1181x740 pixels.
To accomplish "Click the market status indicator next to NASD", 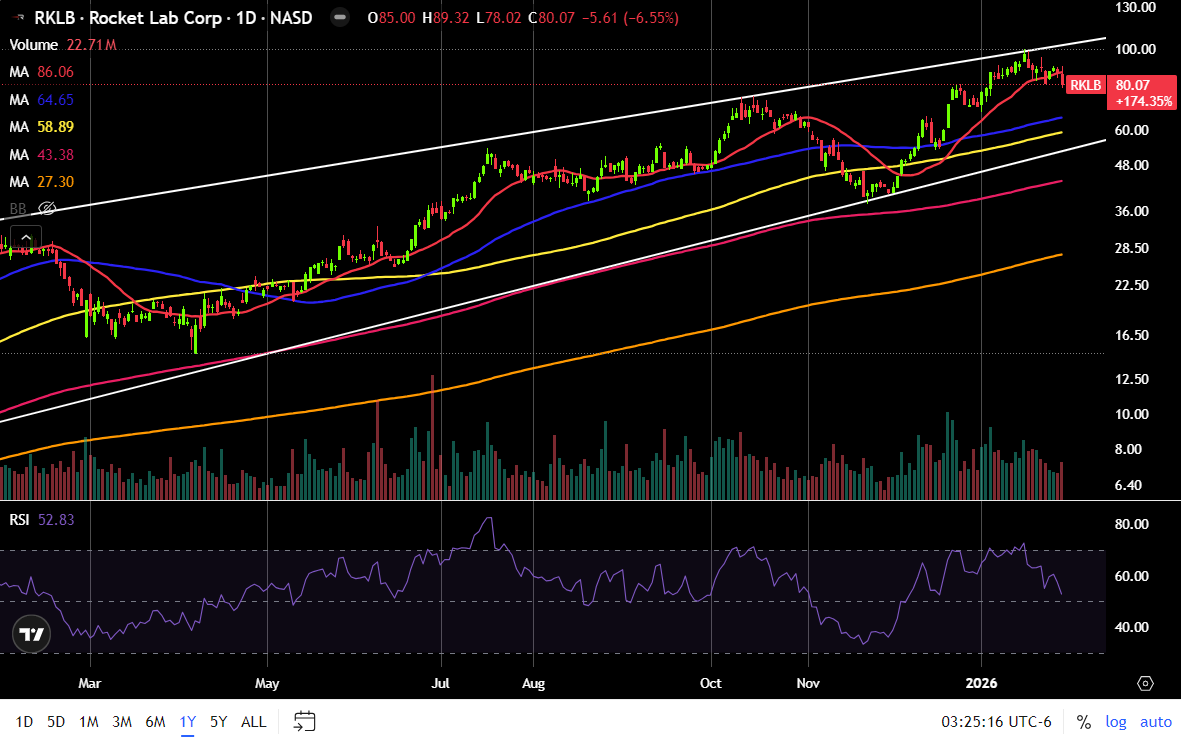I will pyautogui.click(x=340, y=17).
